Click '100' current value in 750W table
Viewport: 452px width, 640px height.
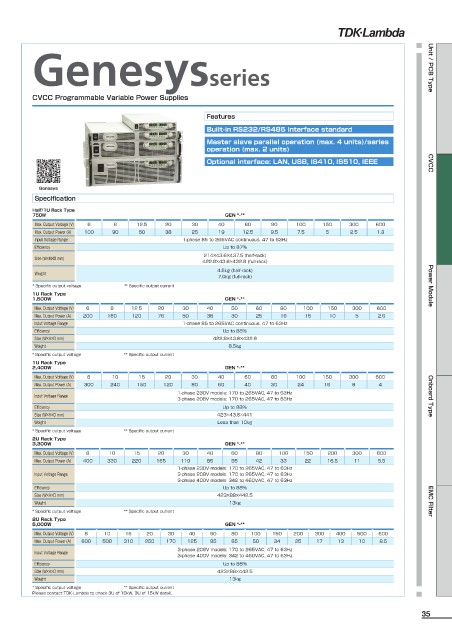click(x=89, y=232)
